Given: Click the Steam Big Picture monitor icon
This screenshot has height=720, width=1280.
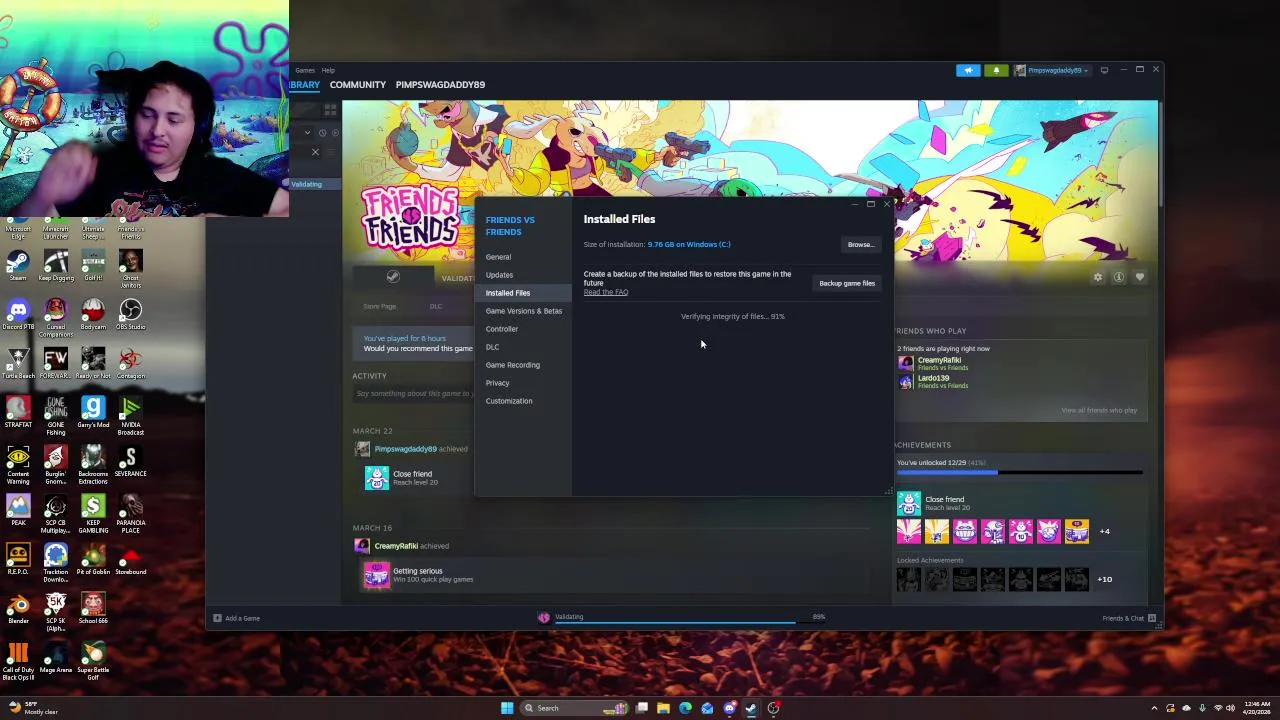Looking at the screenshot, I should click(1104, 70).
